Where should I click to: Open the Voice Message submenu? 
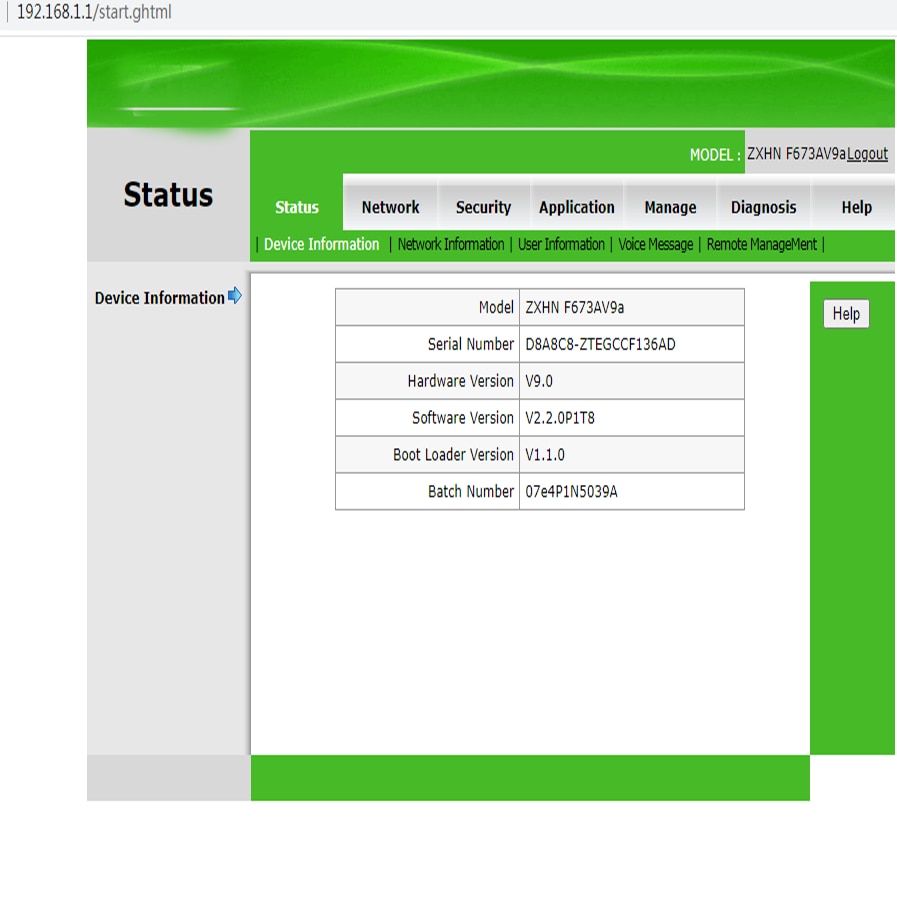pyautogui.click(x=656, y=244)
